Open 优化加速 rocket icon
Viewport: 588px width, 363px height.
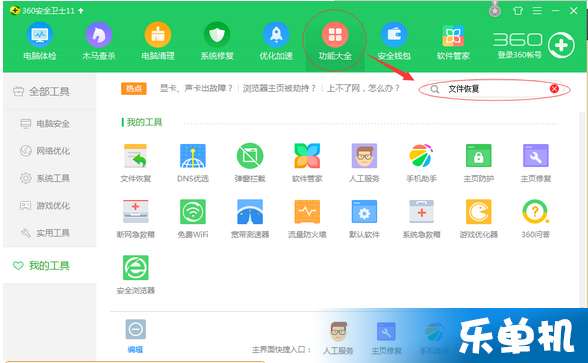[x=276, y=35]
